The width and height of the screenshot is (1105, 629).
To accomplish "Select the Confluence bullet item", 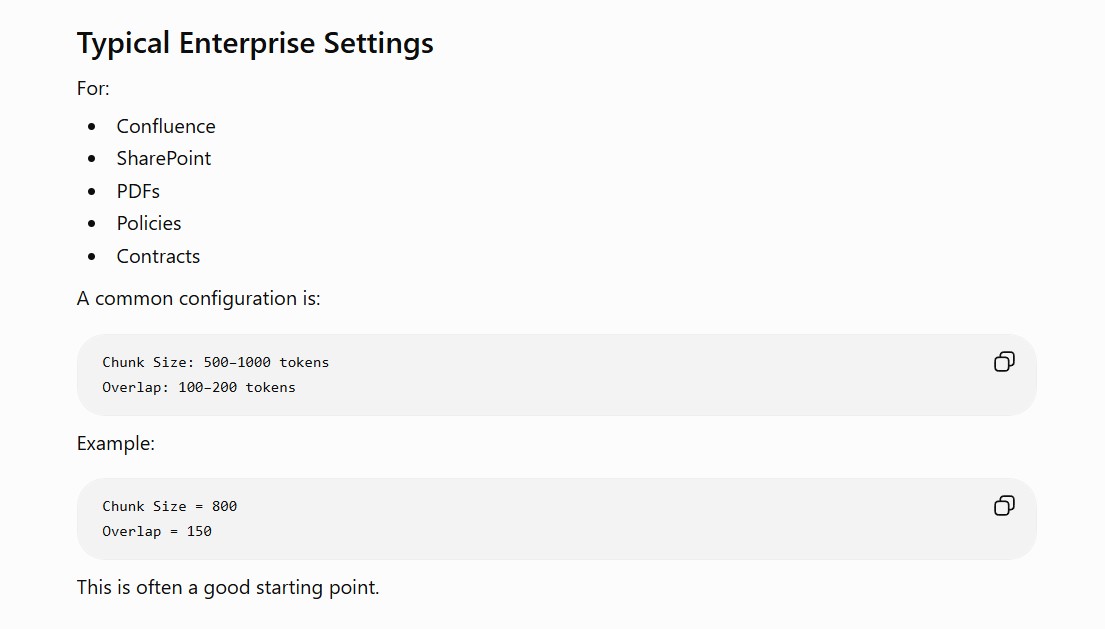I will pyautogui.click(x=166, y=126).
